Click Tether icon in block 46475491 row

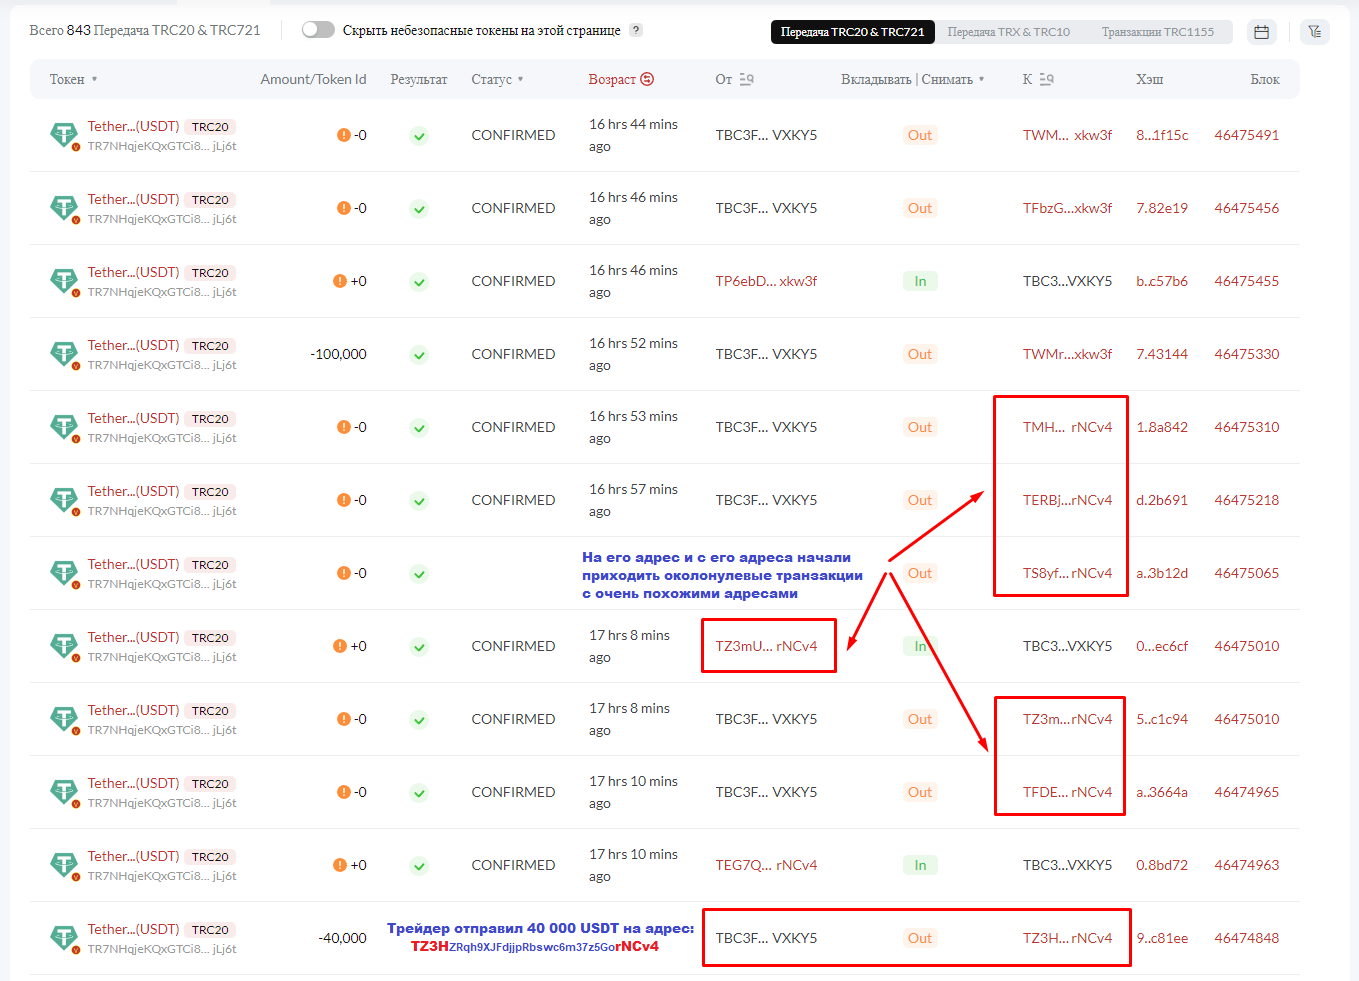click(64, 135)
